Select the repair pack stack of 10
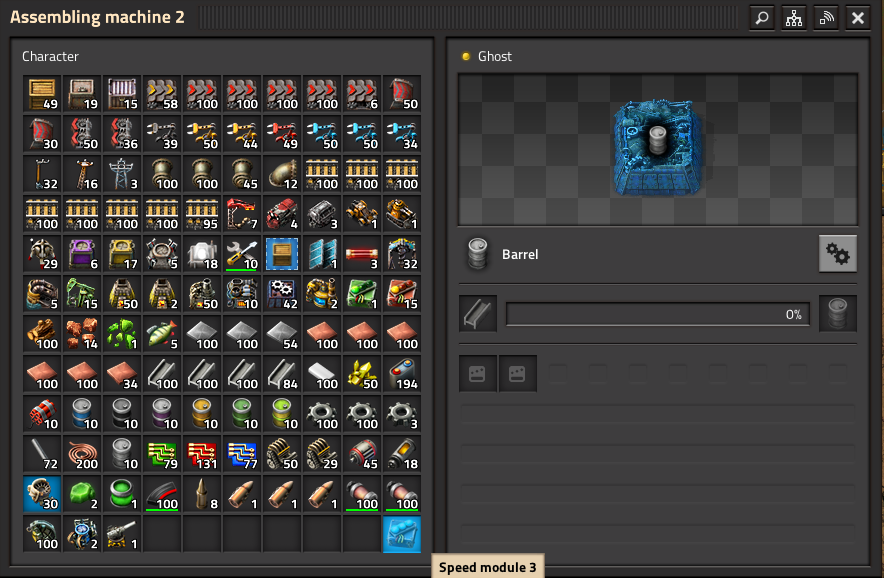The width and height of the screenshot is (884, 578). tap(242, 254)
